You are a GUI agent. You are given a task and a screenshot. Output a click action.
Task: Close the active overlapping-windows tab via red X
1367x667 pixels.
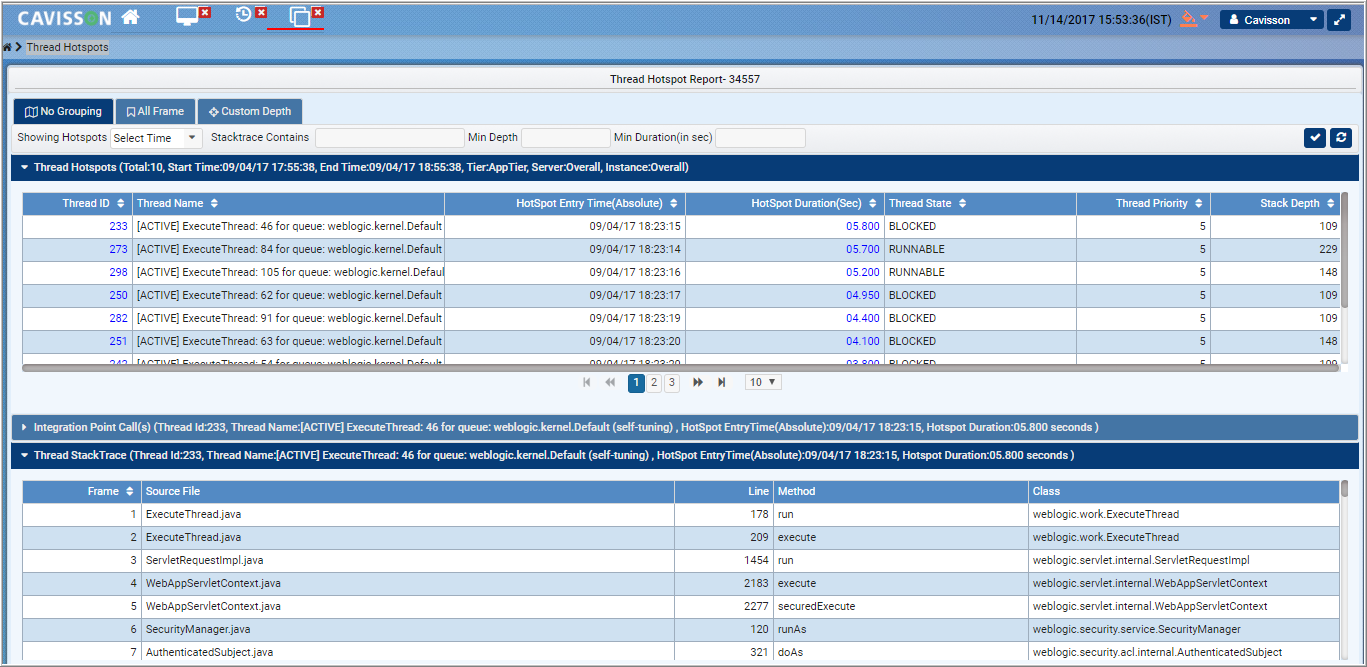318,12
